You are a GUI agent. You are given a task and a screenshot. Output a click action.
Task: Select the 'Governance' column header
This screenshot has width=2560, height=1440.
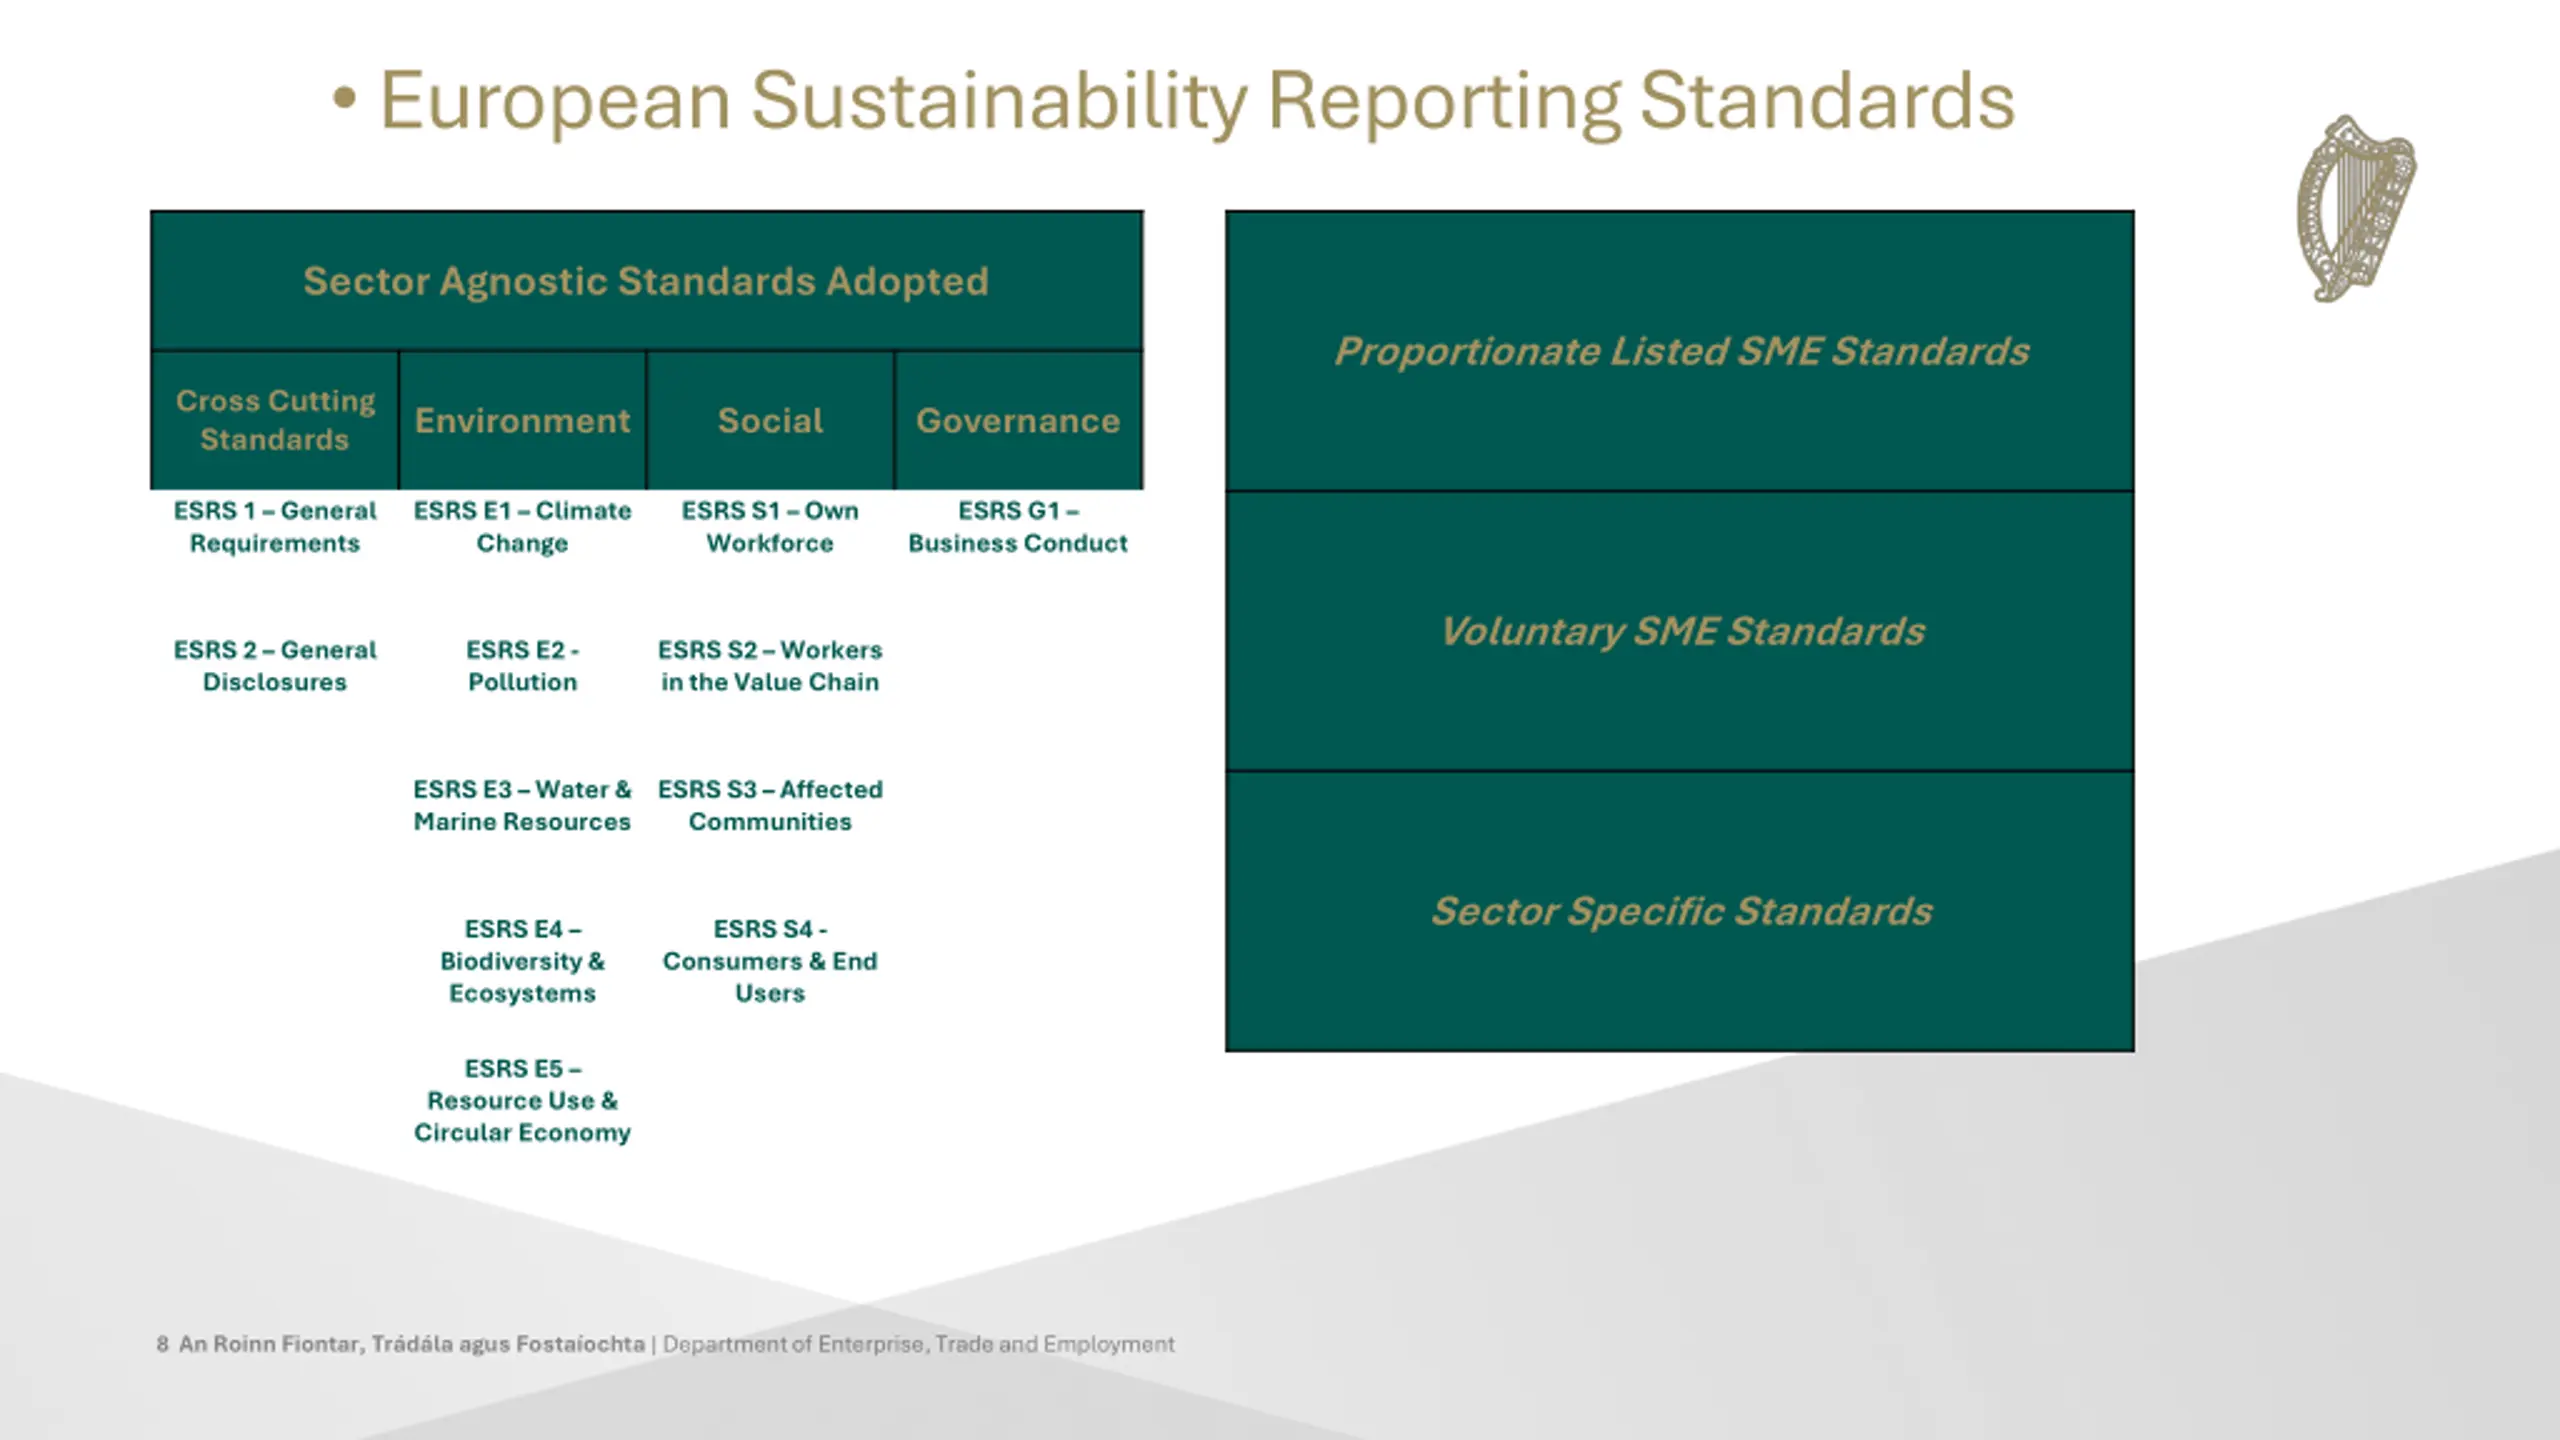[x=1018, y=420]
